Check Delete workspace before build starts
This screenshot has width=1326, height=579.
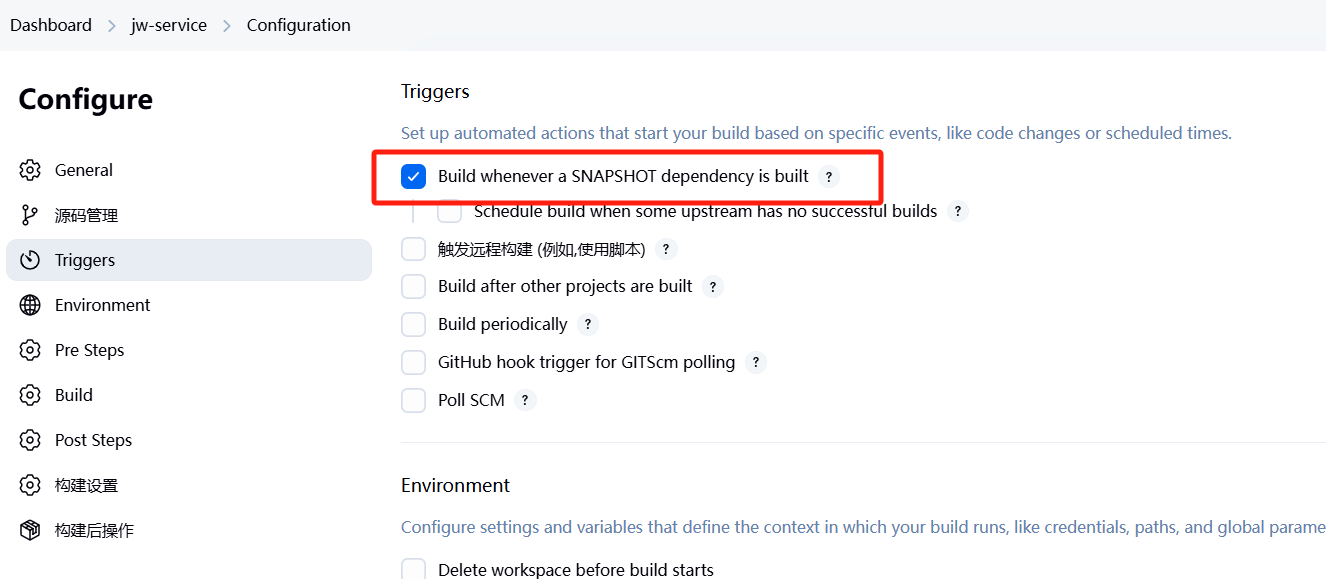point(414,570)
